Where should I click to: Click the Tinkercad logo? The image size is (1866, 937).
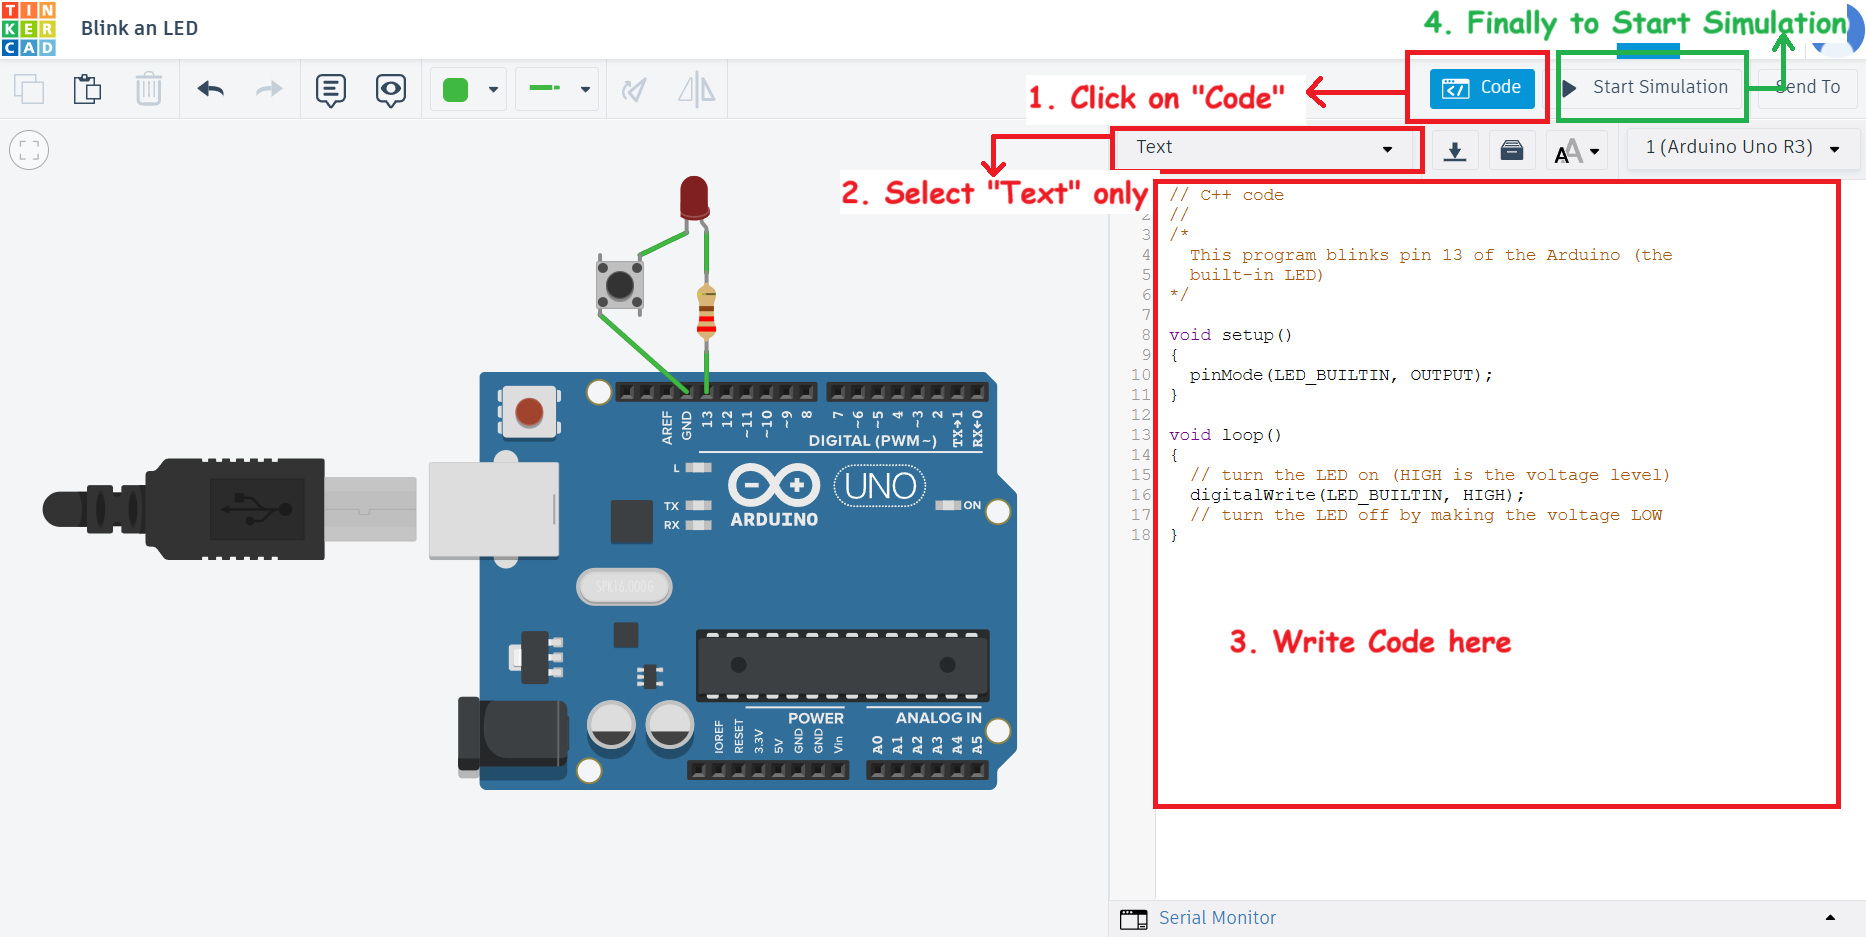(29, 29)
